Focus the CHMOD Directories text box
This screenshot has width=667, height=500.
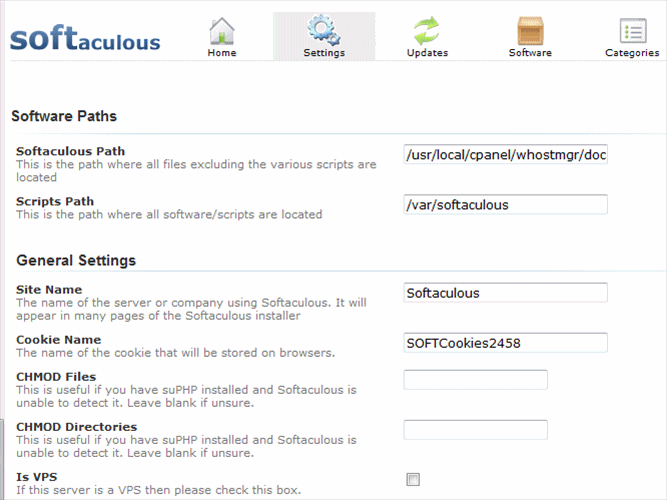(x=475, y=430)
